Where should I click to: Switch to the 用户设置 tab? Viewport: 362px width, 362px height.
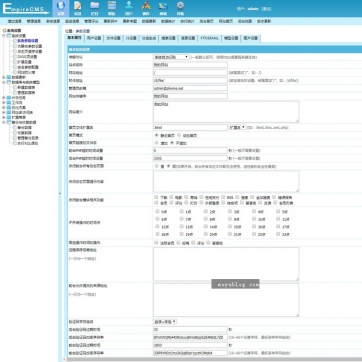coord(94,38)
